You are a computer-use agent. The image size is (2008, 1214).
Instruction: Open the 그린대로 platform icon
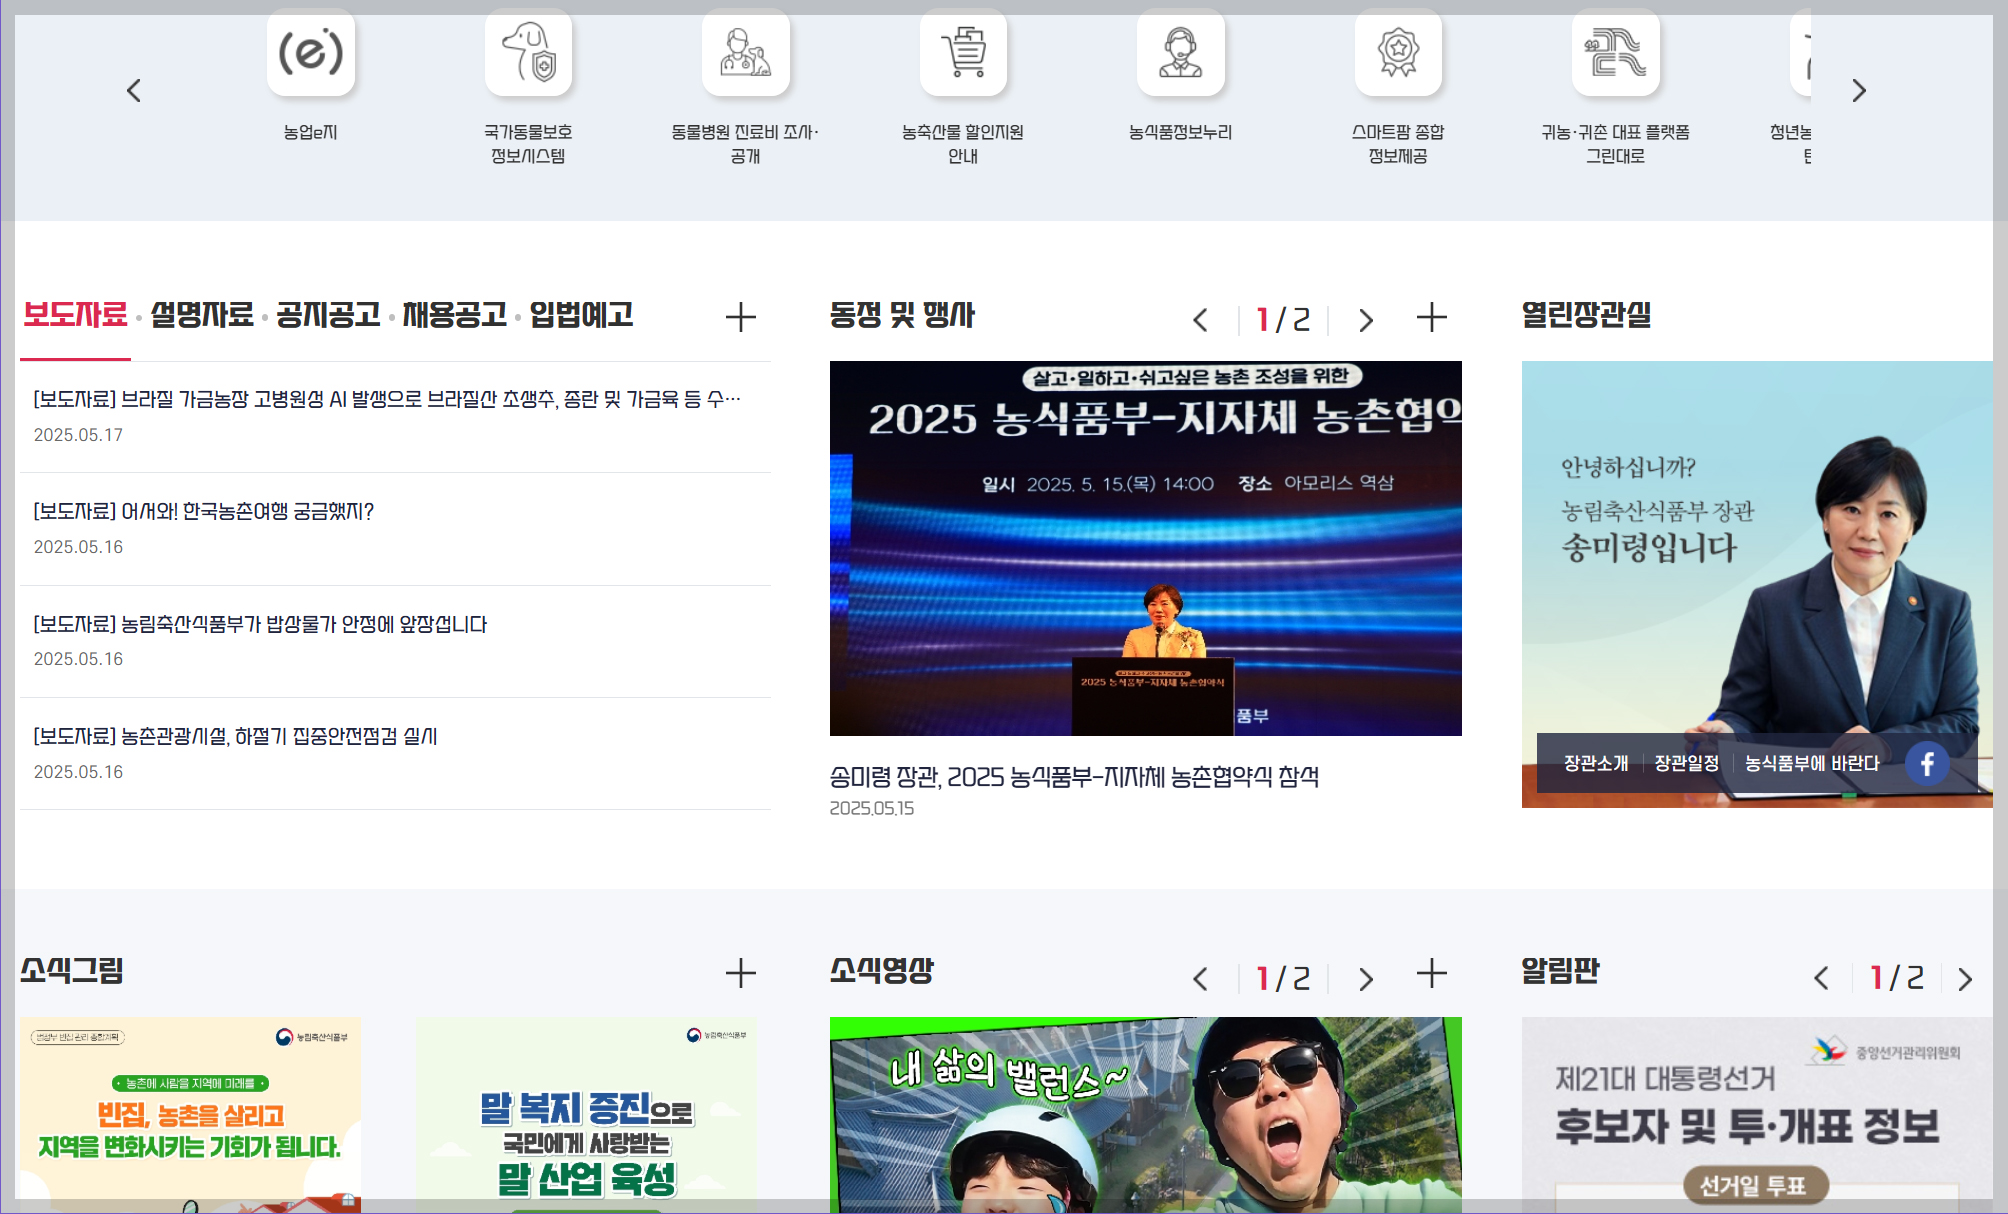click(1616, 53)
